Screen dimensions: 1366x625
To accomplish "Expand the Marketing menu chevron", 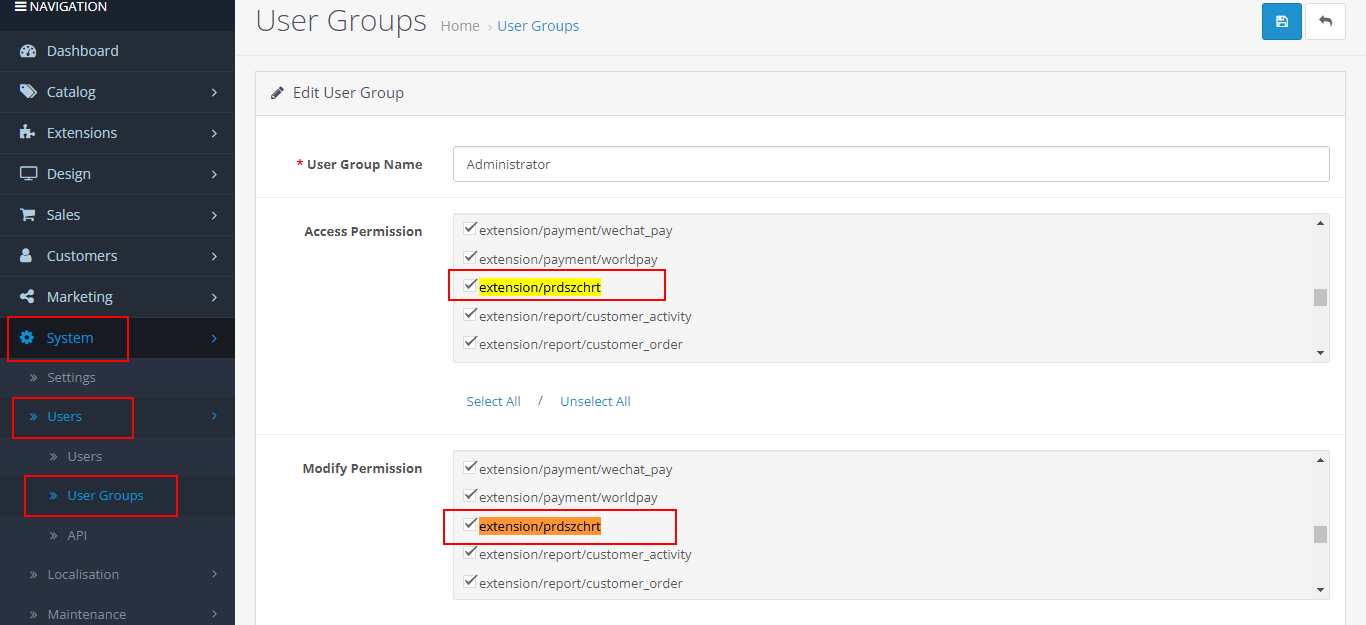I will pyautogui.click(x=214, y=297).
